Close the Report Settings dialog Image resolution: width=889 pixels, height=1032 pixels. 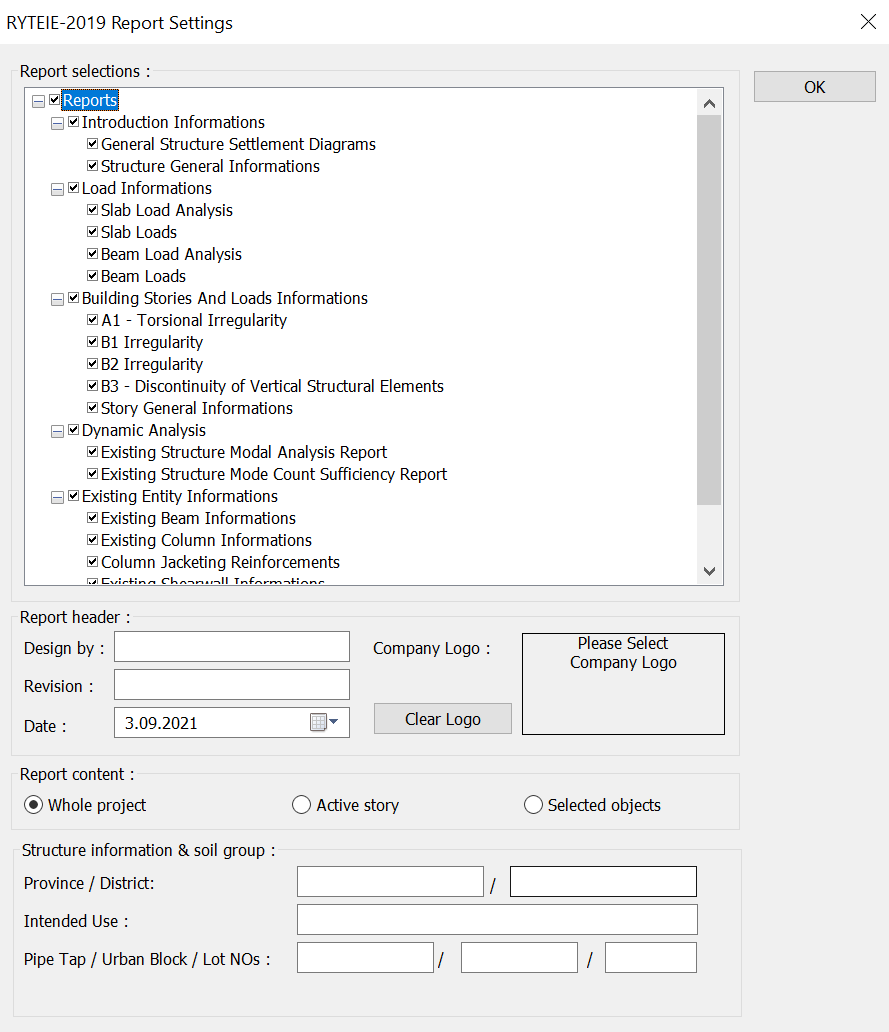[x=867, y=22]
